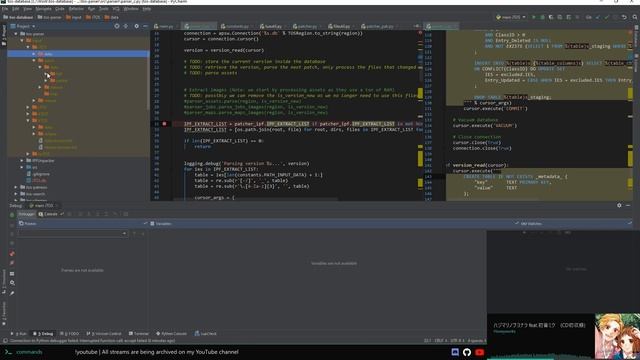Click the pin tab icon in debug sidebar
The image size is (640, 360).
click(12, 293)
